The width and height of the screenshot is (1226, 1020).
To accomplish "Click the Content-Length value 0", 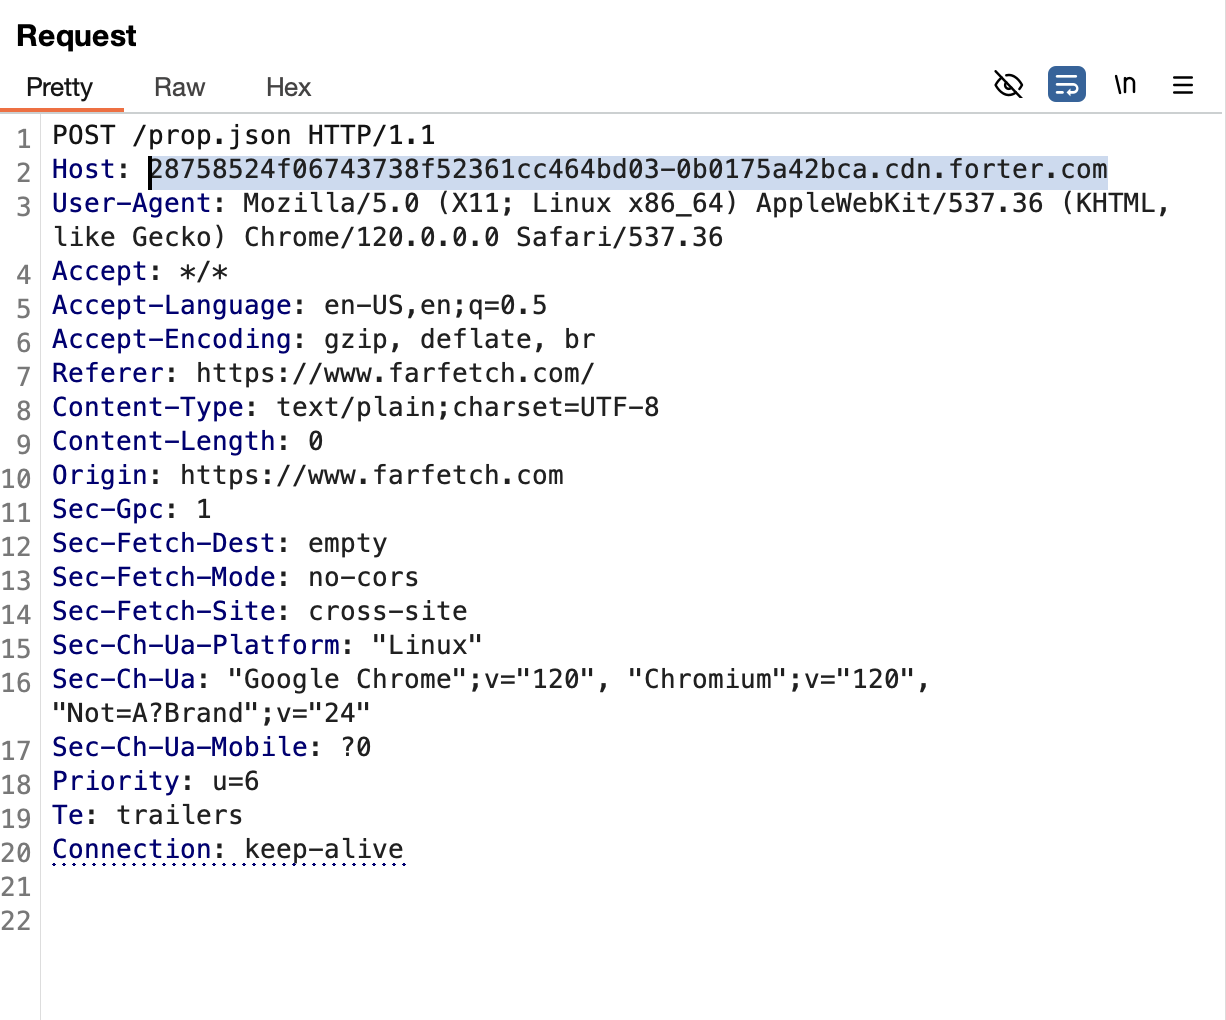I will [315, 441].
